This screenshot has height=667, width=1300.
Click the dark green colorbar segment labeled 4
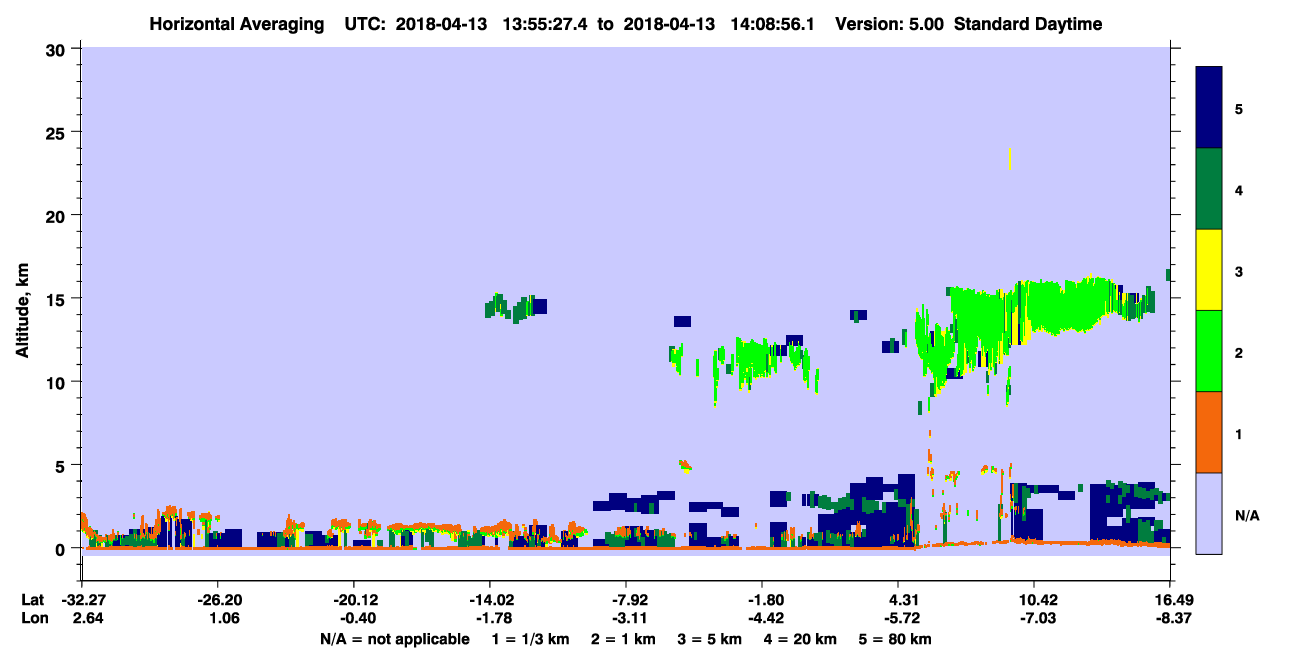[1209, 189]
